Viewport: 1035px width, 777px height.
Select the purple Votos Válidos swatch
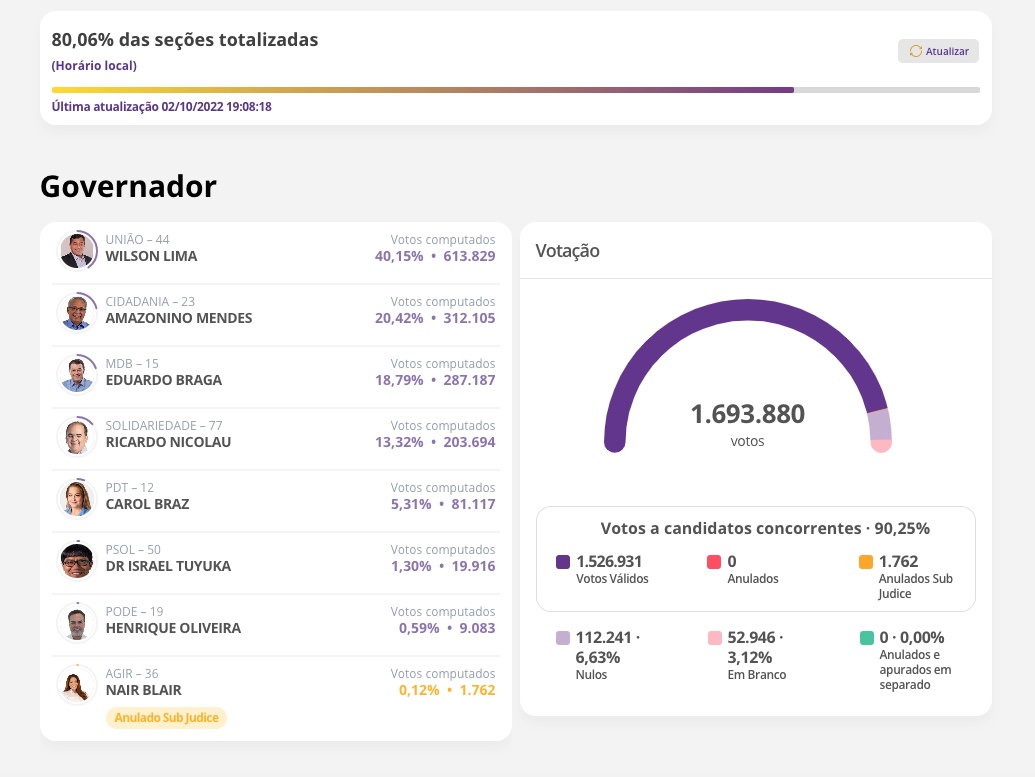563,562
